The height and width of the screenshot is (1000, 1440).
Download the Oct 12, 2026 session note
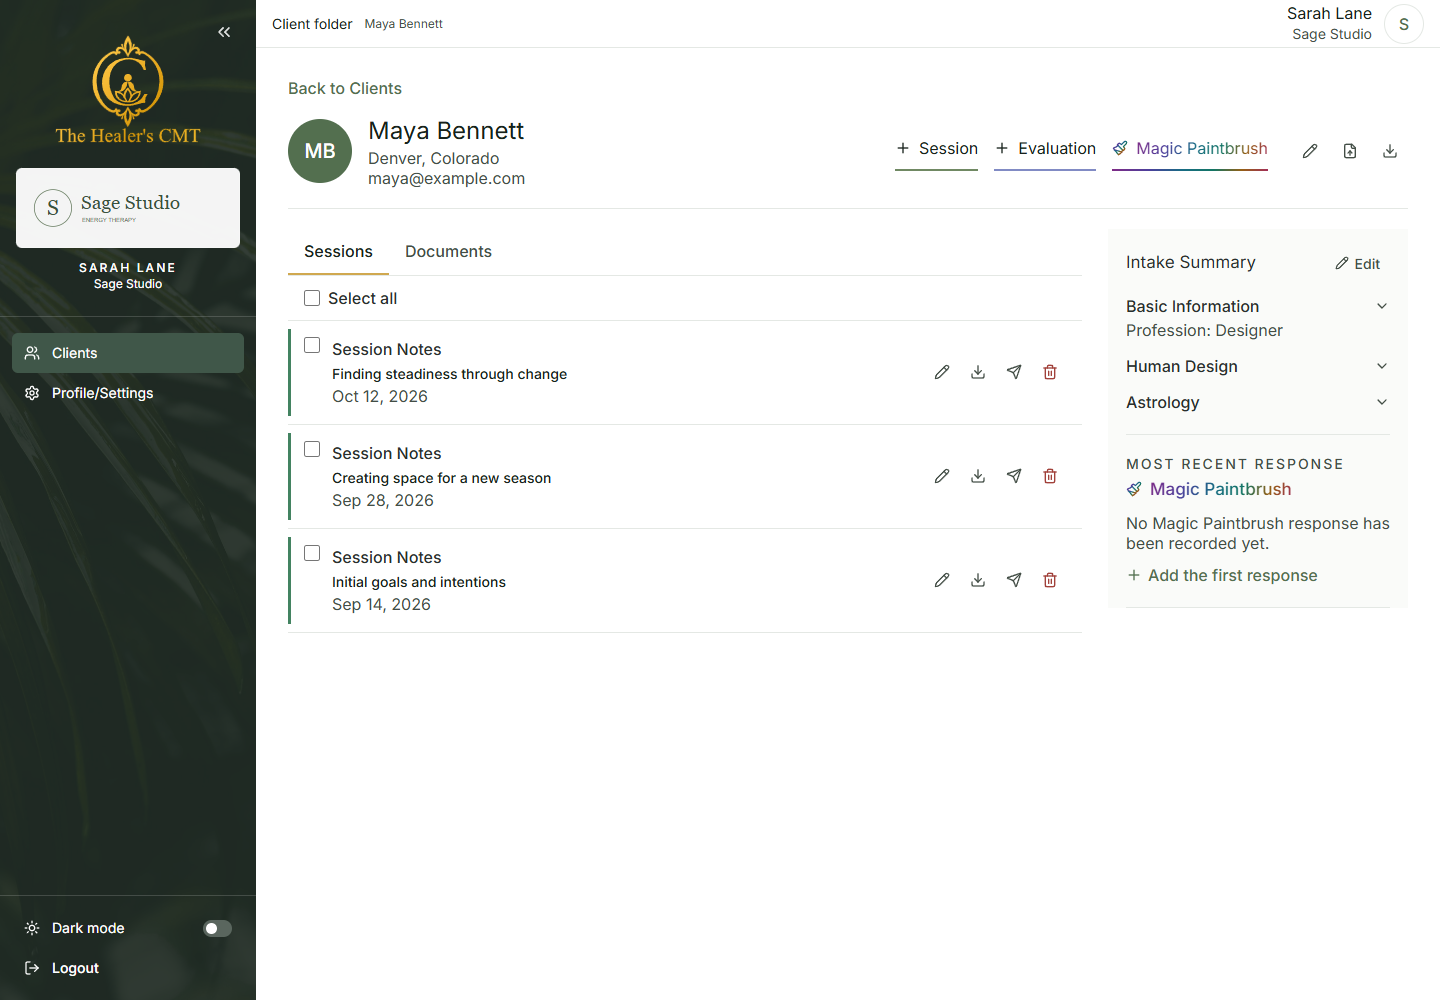click(x=978, y=372)
